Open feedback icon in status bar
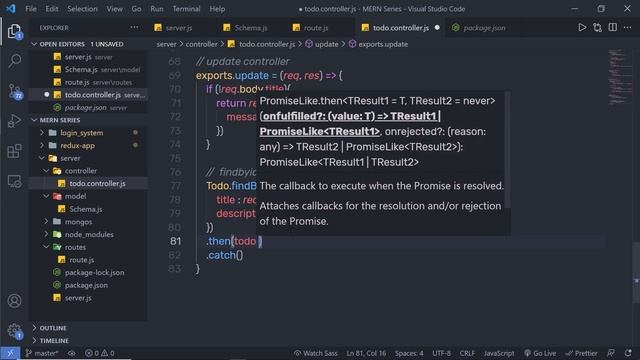Viewport: 640px width, 360px height. 611,353
